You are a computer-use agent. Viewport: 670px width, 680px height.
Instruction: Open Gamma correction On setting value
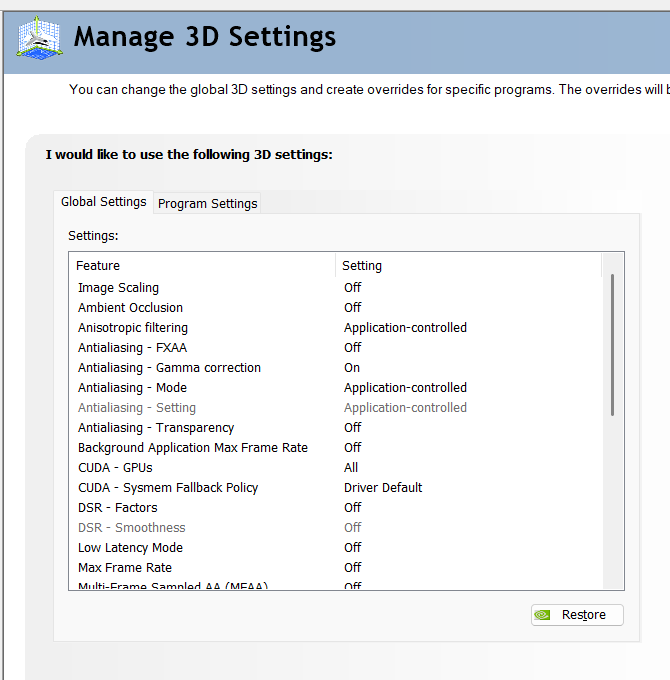point(352,367)
